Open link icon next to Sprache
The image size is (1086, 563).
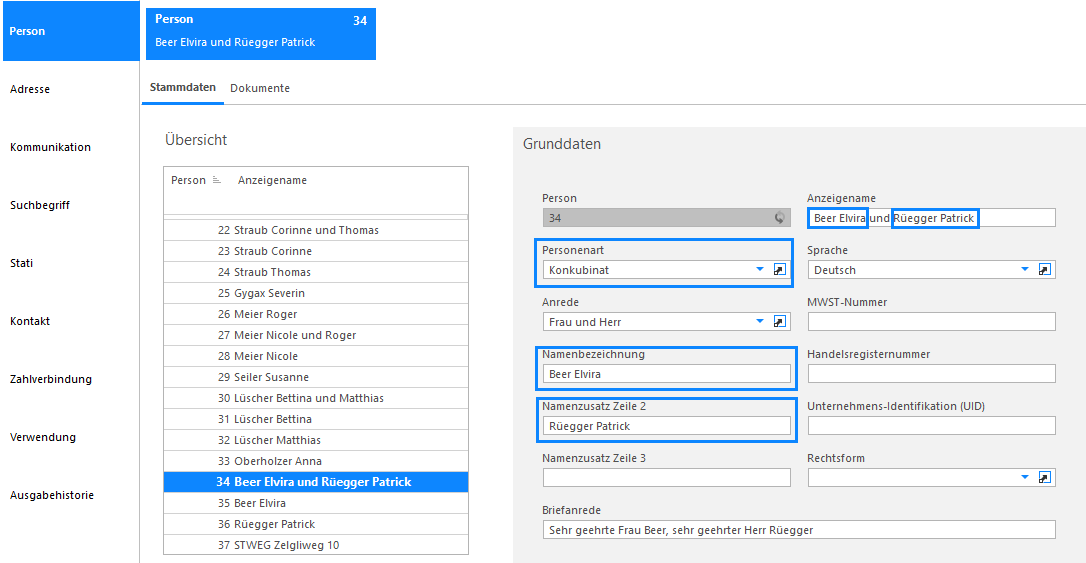(1044, 269)
